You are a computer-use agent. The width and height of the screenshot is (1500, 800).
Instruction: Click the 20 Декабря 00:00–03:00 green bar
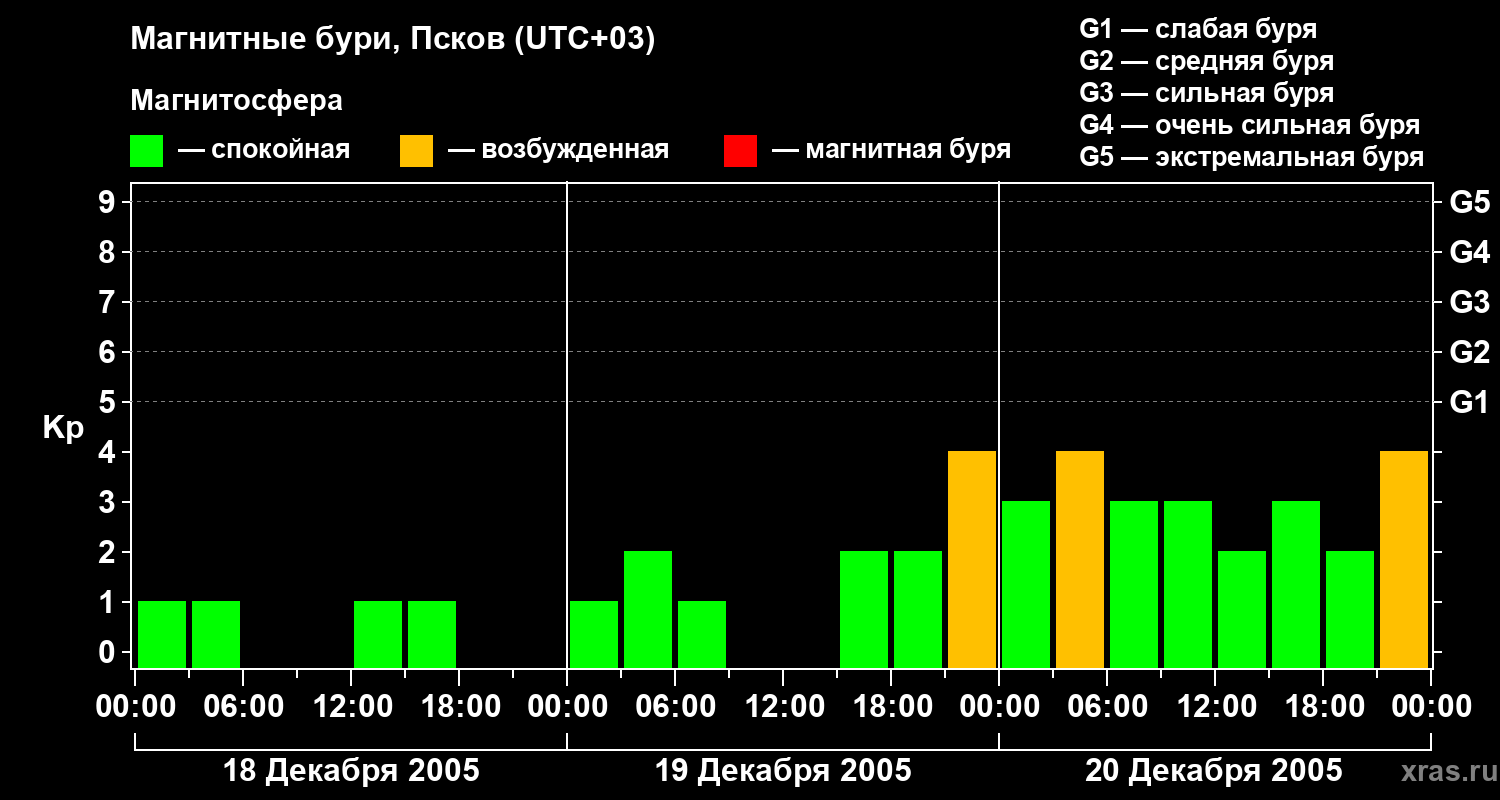(1026, 584)
